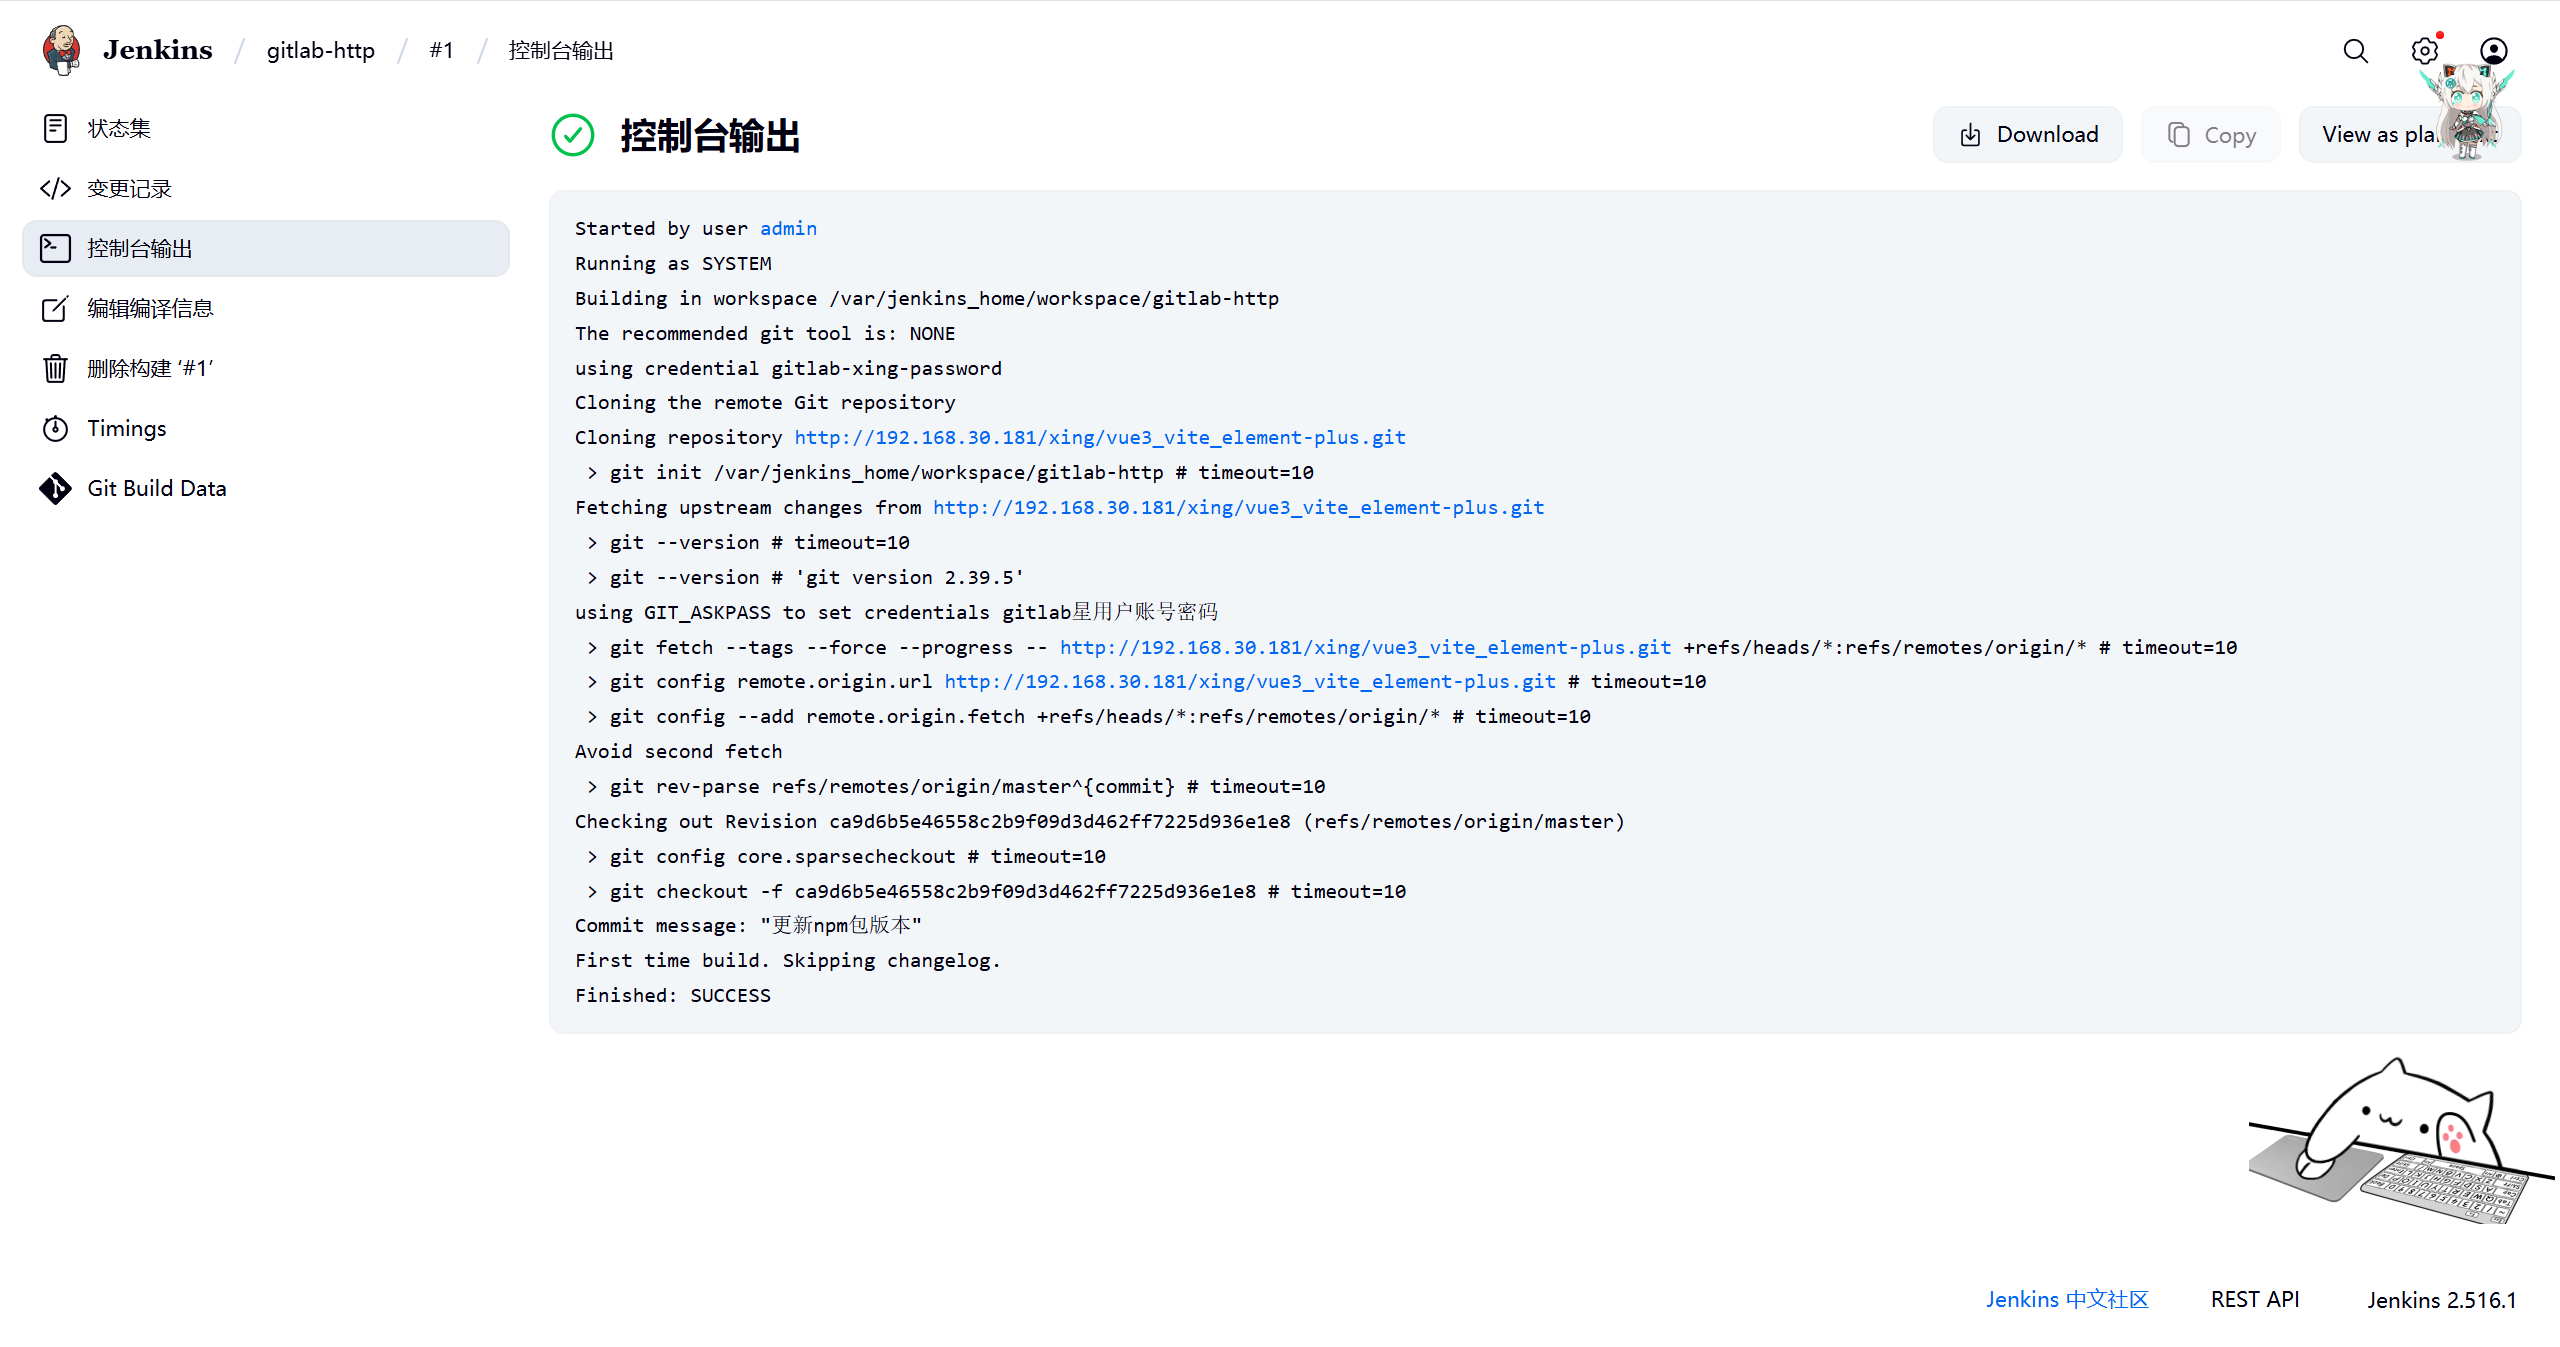The width and height of the screenshot is (2560, 1347).
Task: Click the Finished: SUCCESS log line
Action: point(673,995)
